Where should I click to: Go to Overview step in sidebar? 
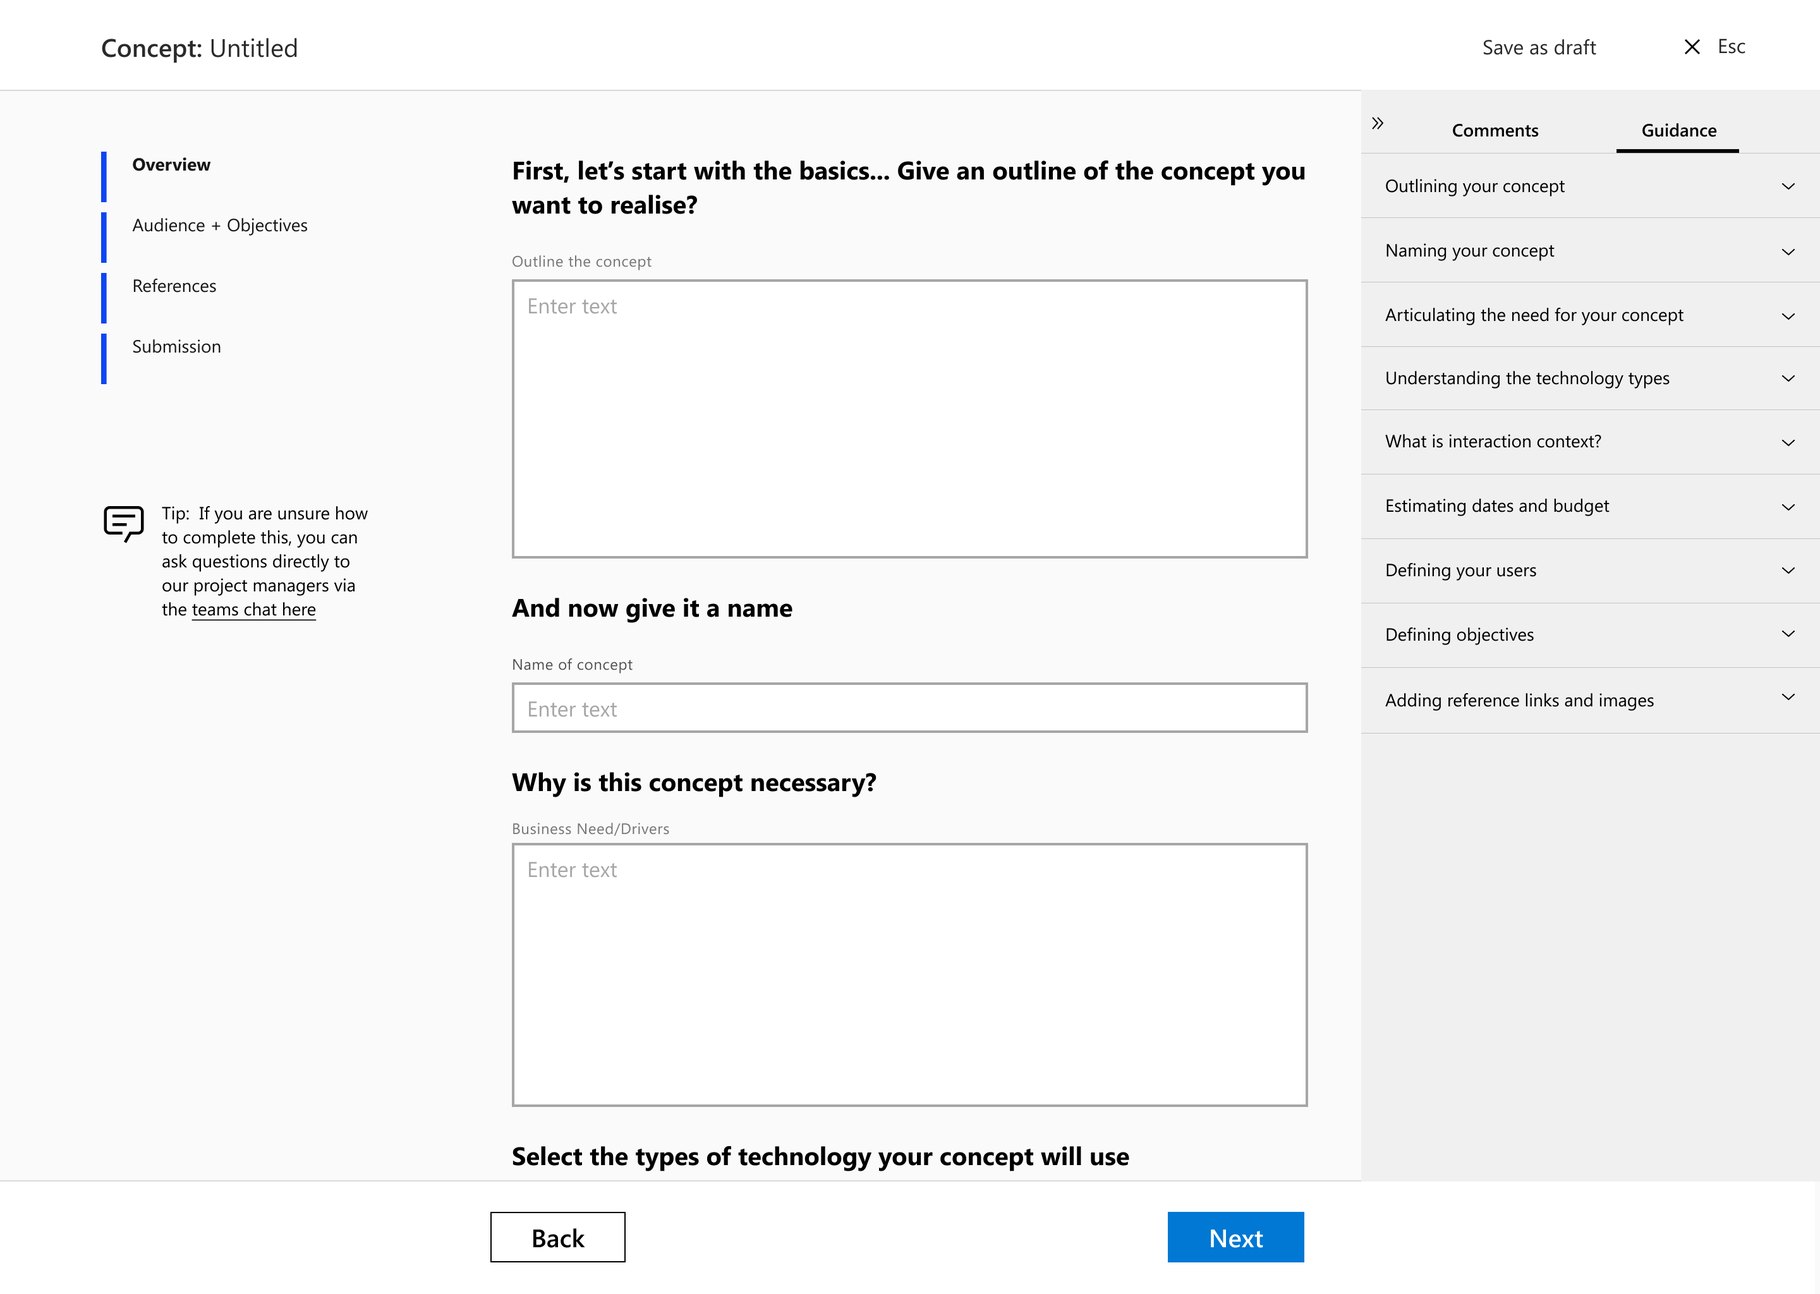click(171, 165)
